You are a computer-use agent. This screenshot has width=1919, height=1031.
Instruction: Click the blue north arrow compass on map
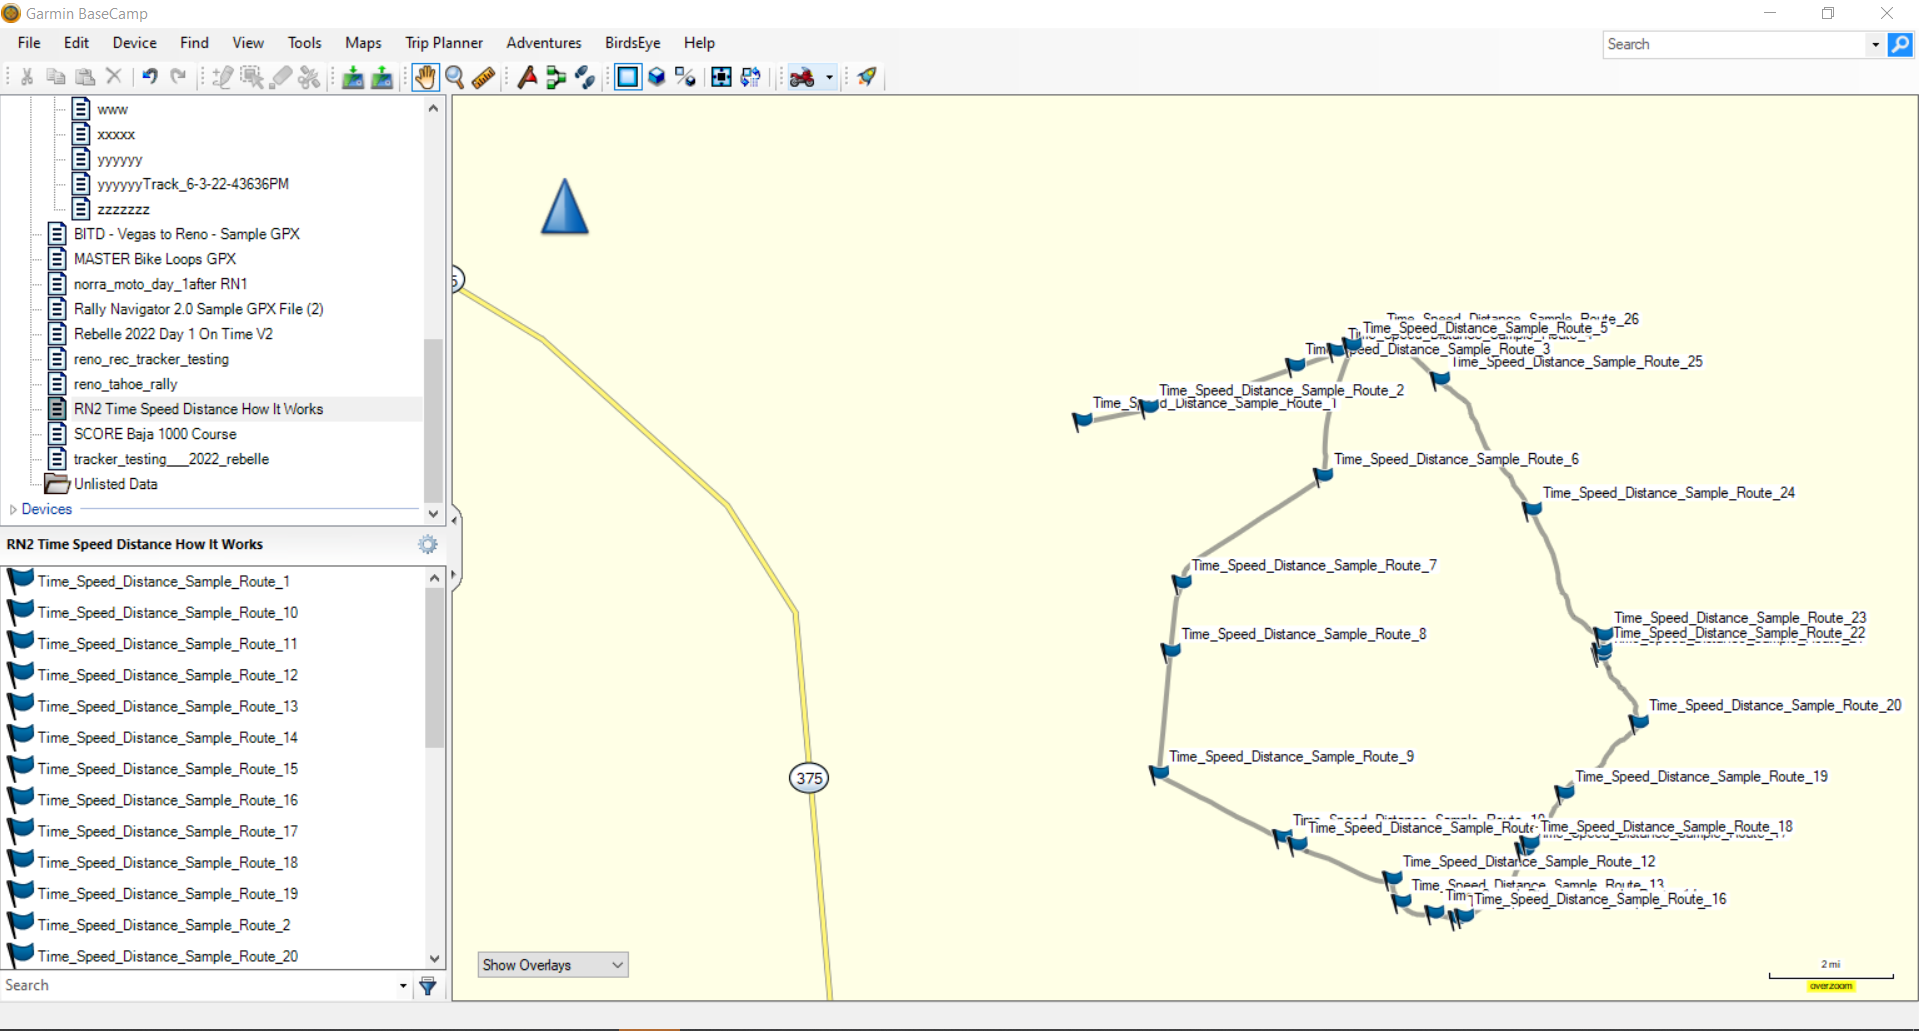[x=565, y=207]
